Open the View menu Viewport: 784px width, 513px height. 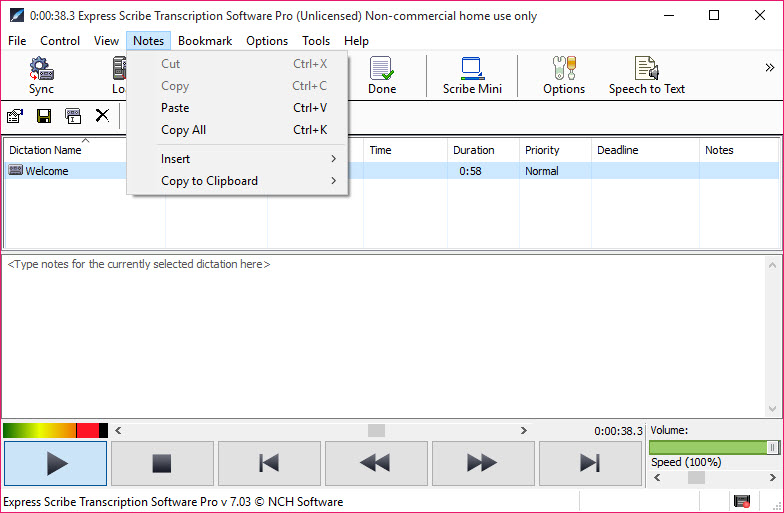[106, 40]
